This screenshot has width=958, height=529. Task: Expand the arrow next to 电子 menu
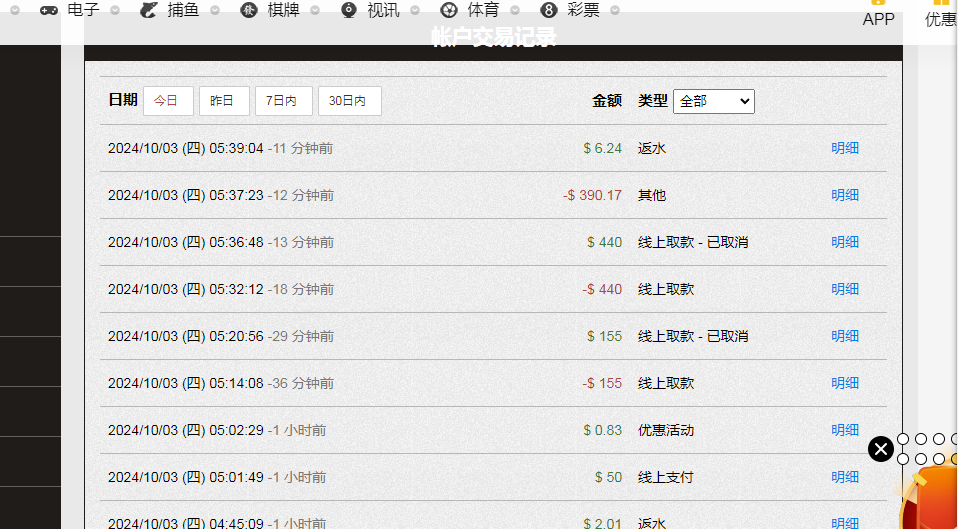pyautogui.click(x=115, y=10)
